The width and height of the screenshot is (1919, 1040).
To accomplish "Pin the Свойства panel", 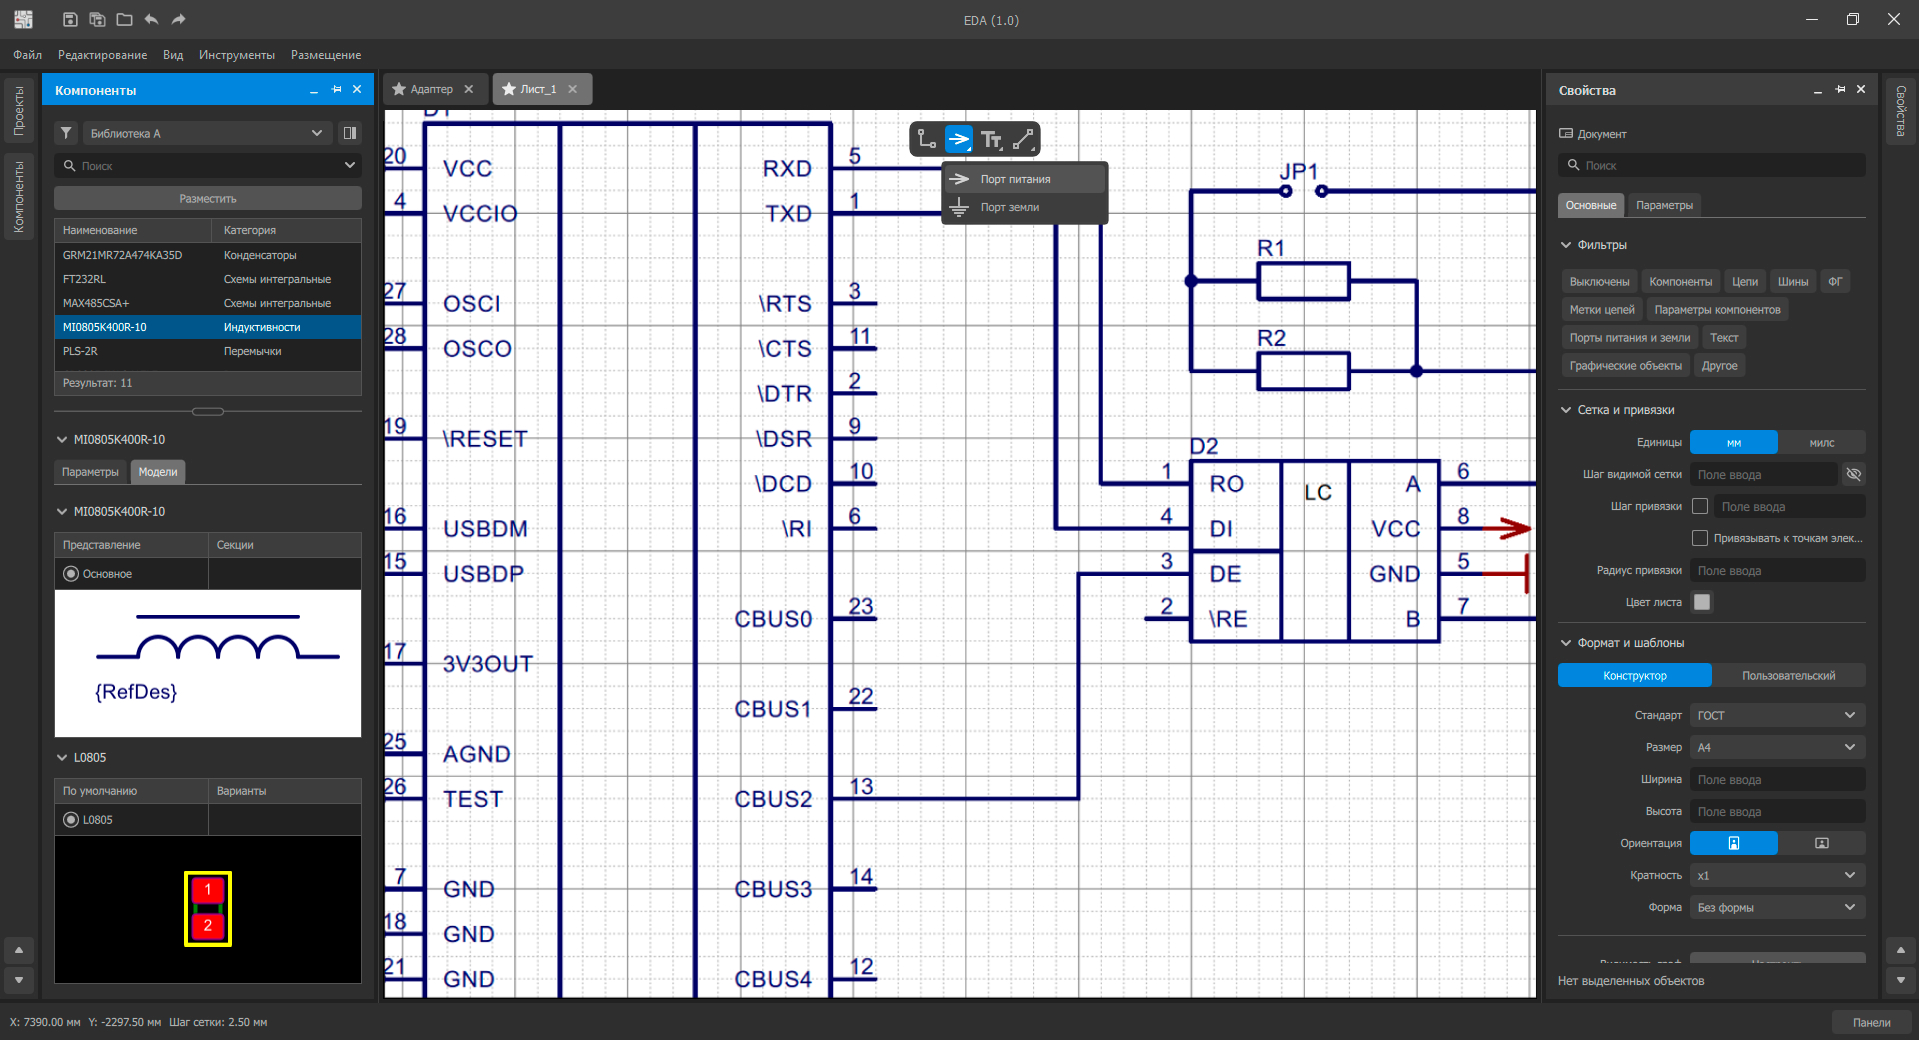I will [x=1840, y=90].
